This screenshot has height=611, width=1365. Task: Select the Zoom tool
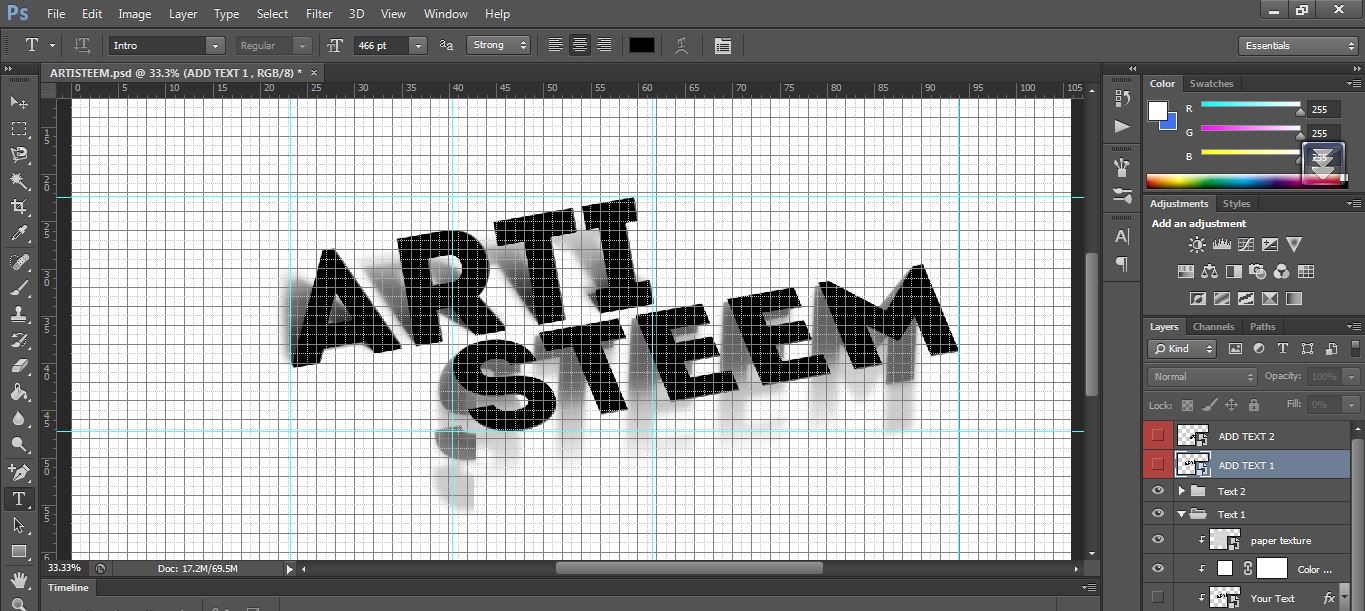(19, 603)
